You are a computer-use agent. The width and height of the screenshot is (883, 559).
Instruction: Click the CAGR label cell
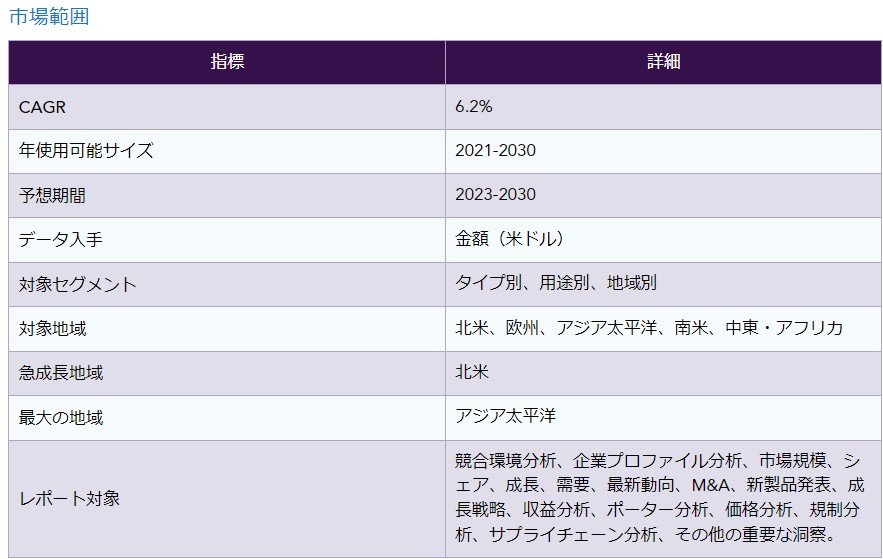[227, 107]
